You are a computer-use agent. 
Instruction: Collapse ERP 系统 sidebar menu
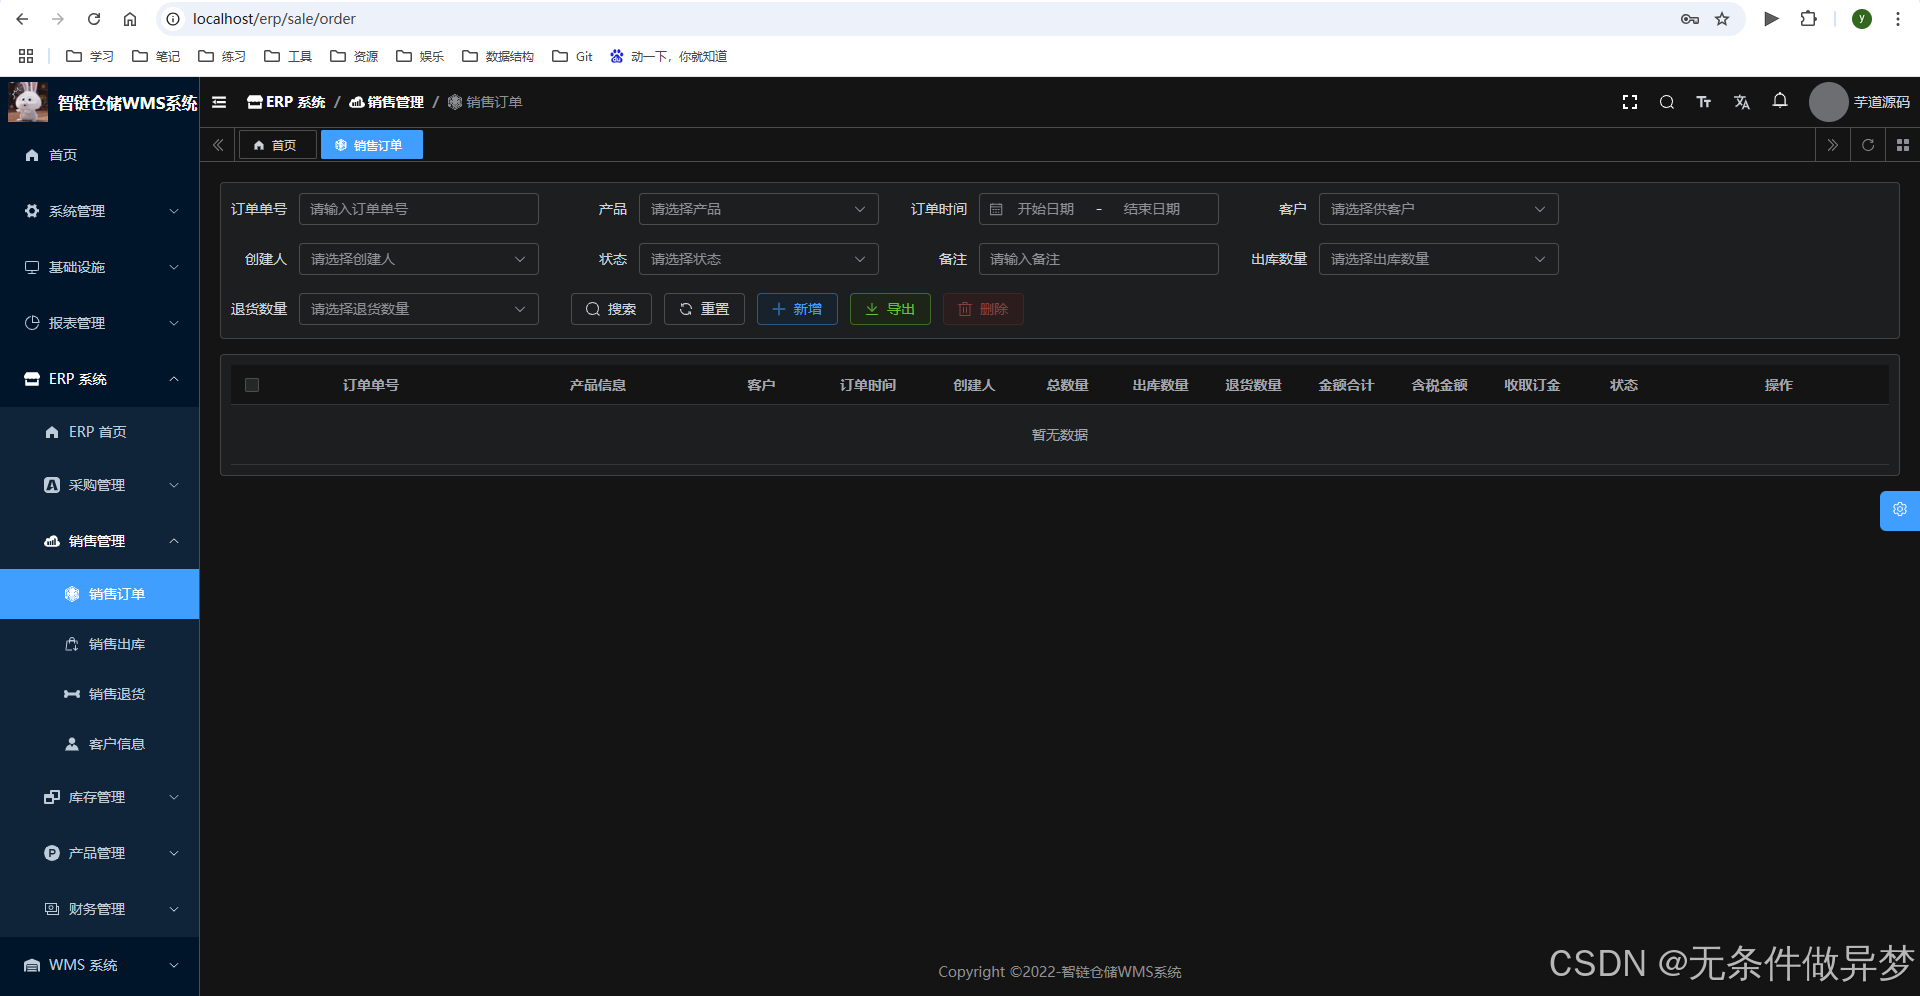[100, 379]
